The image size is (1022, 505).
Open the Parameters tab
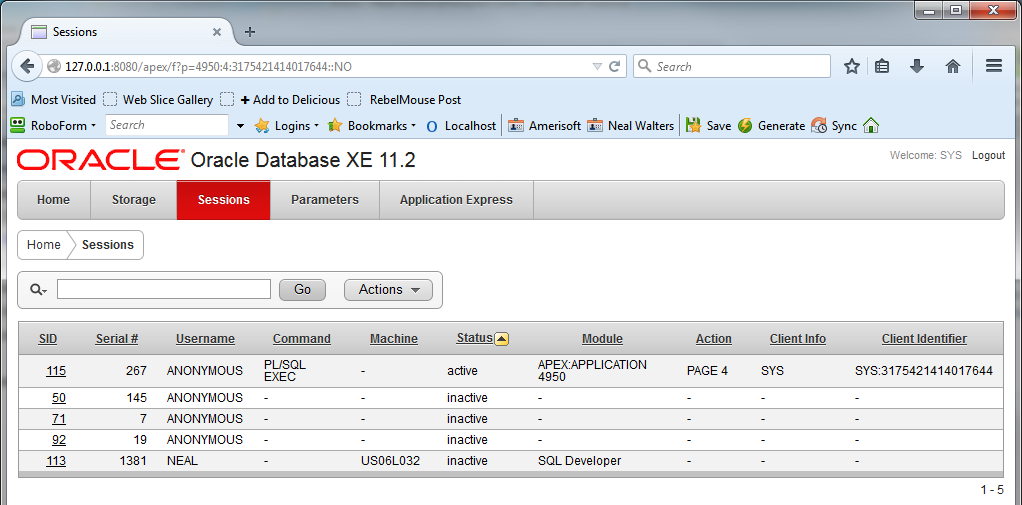(325, 200)
